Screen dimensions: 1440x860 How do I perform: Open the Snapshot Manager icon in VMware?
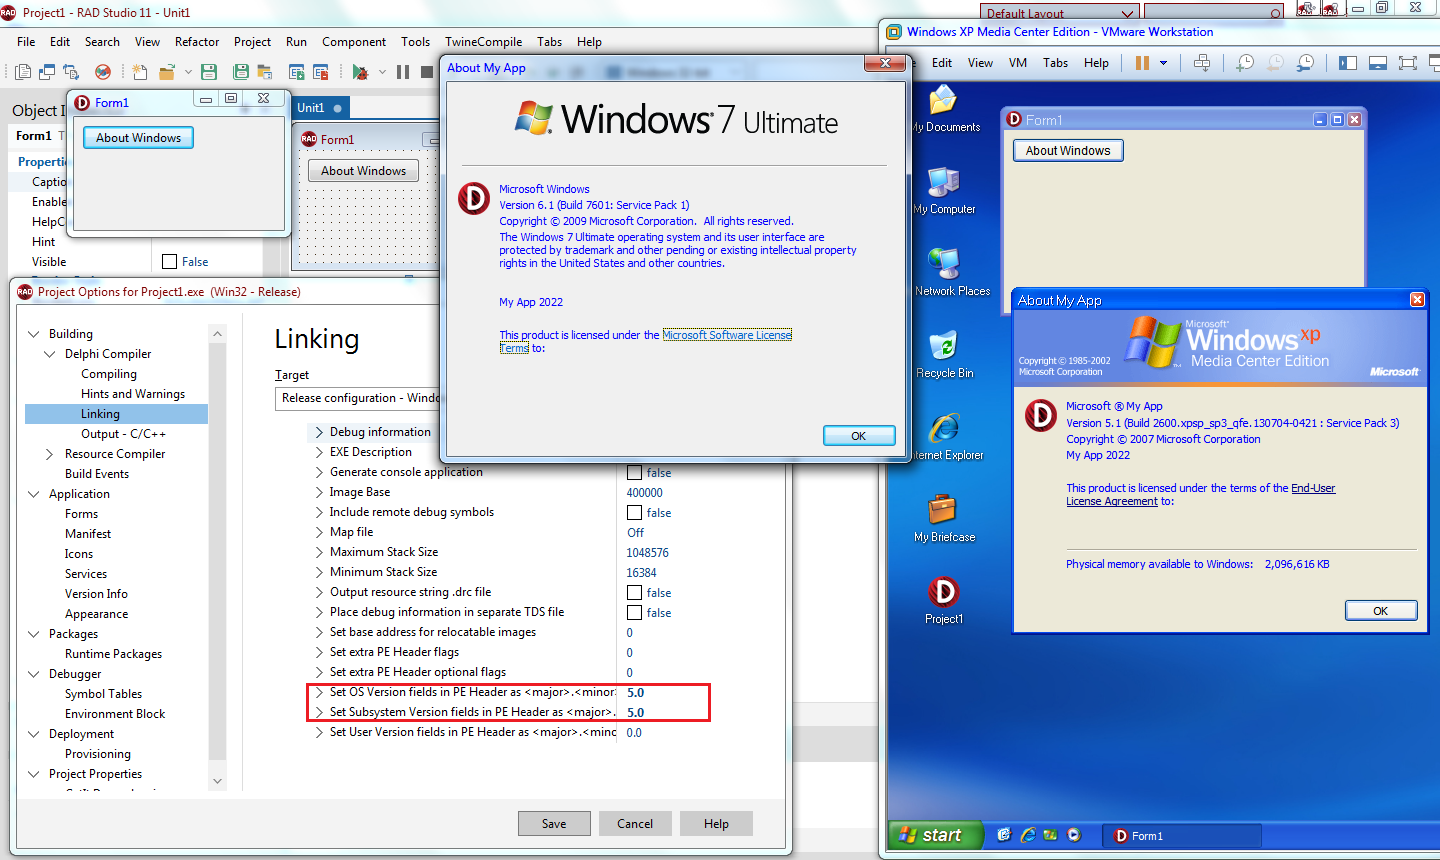click(x=1305, y=63)
